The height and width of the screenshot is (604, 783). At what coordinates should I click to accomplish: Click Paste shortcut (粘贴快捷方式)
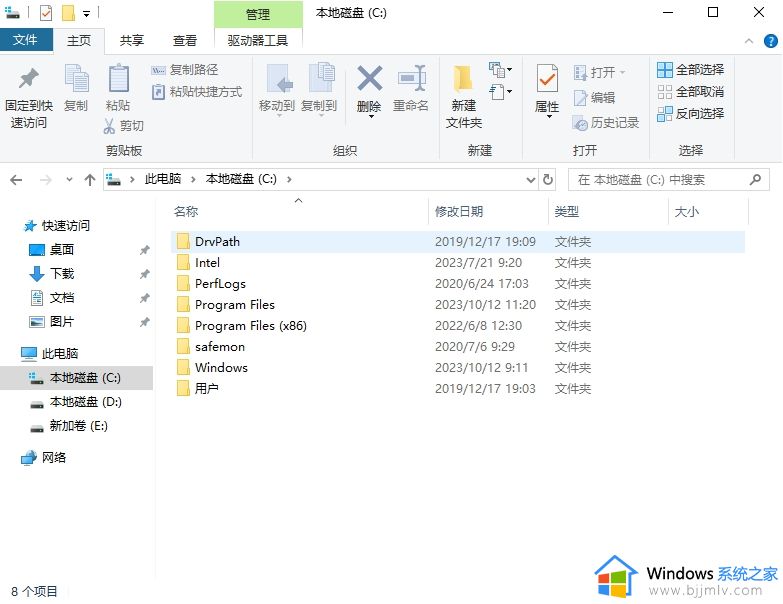(x=197, y=92)
